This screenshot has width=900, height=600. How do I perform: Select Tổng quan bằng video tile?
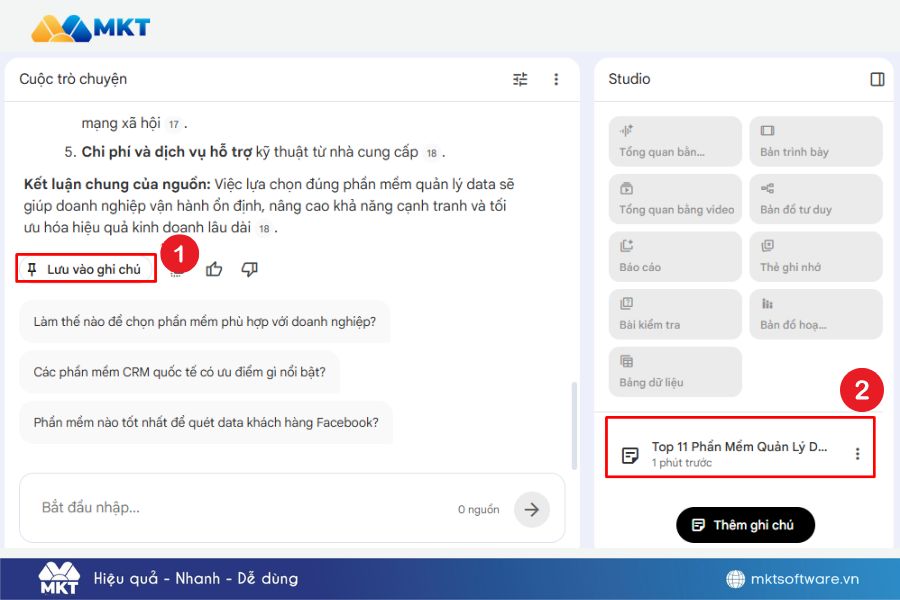(675, 198)
